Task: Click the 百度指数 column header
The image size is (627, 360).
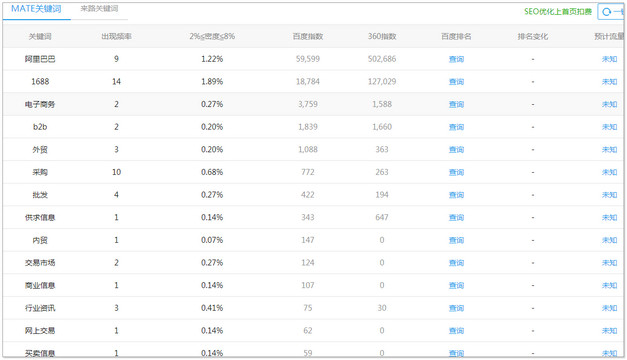Action: [x=308, y=36]
